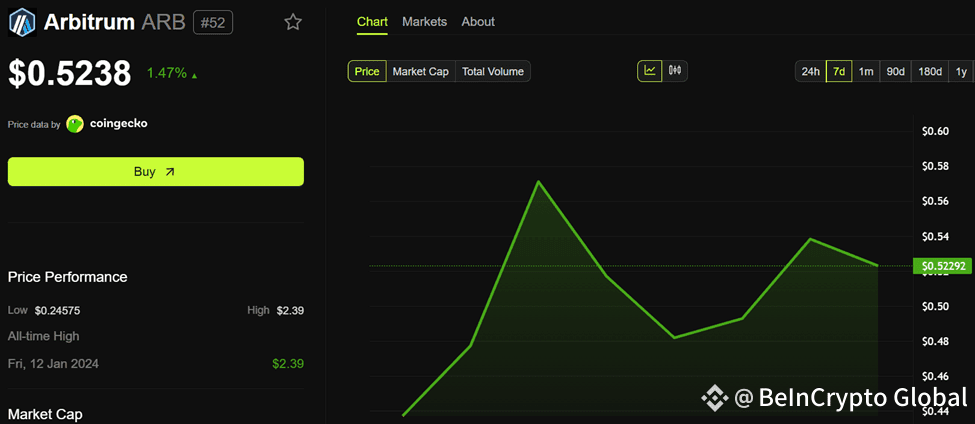
Task: Switch to candlestick chart view icon
Action: 675,71
